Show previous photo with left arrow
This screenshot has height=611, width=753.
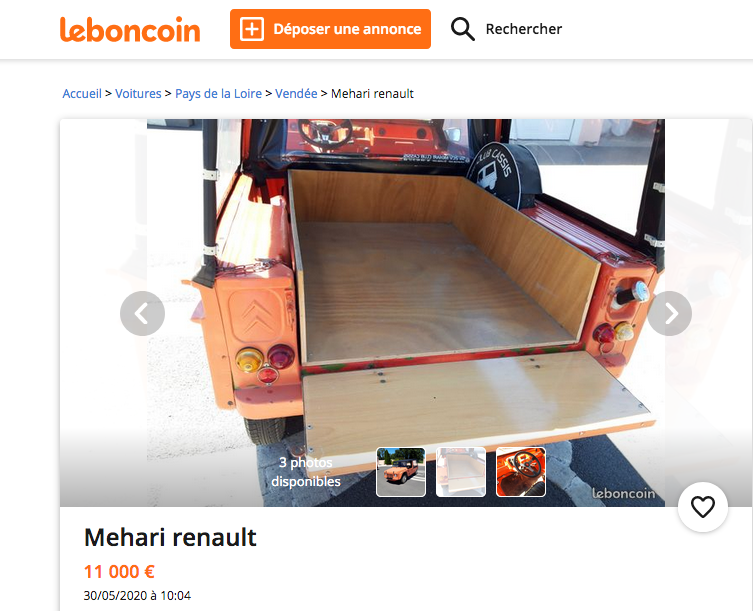tap(142, 313)
